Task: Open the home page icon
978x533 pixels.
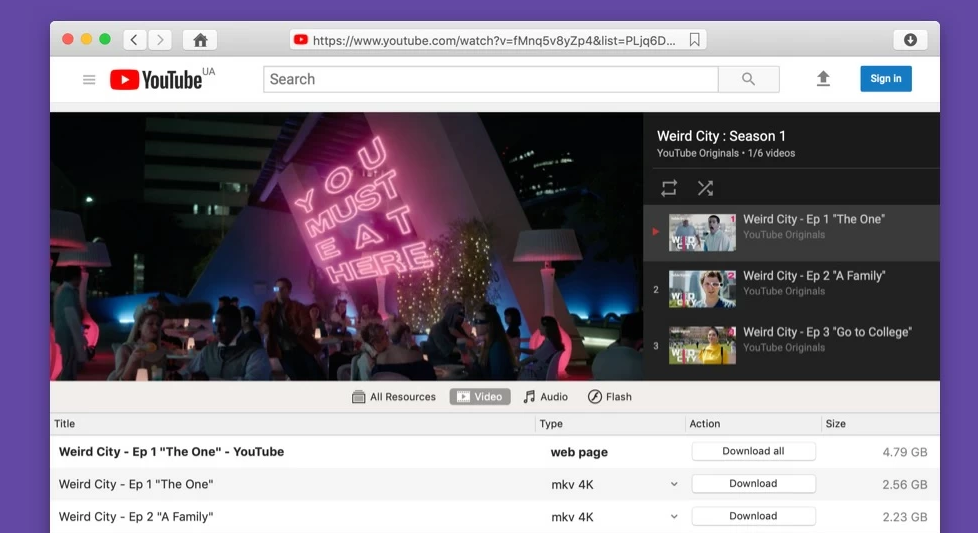Action: pyautogui.click(x=200, y=40)
